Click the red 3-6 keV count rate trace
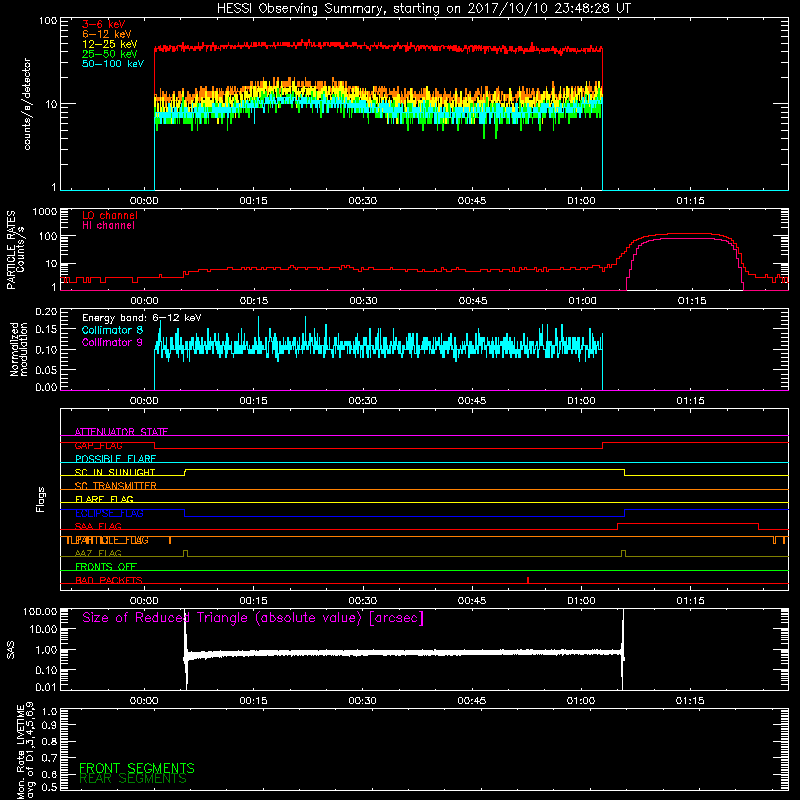The height and width of the screenshot is (800, 800). point(378,47)
